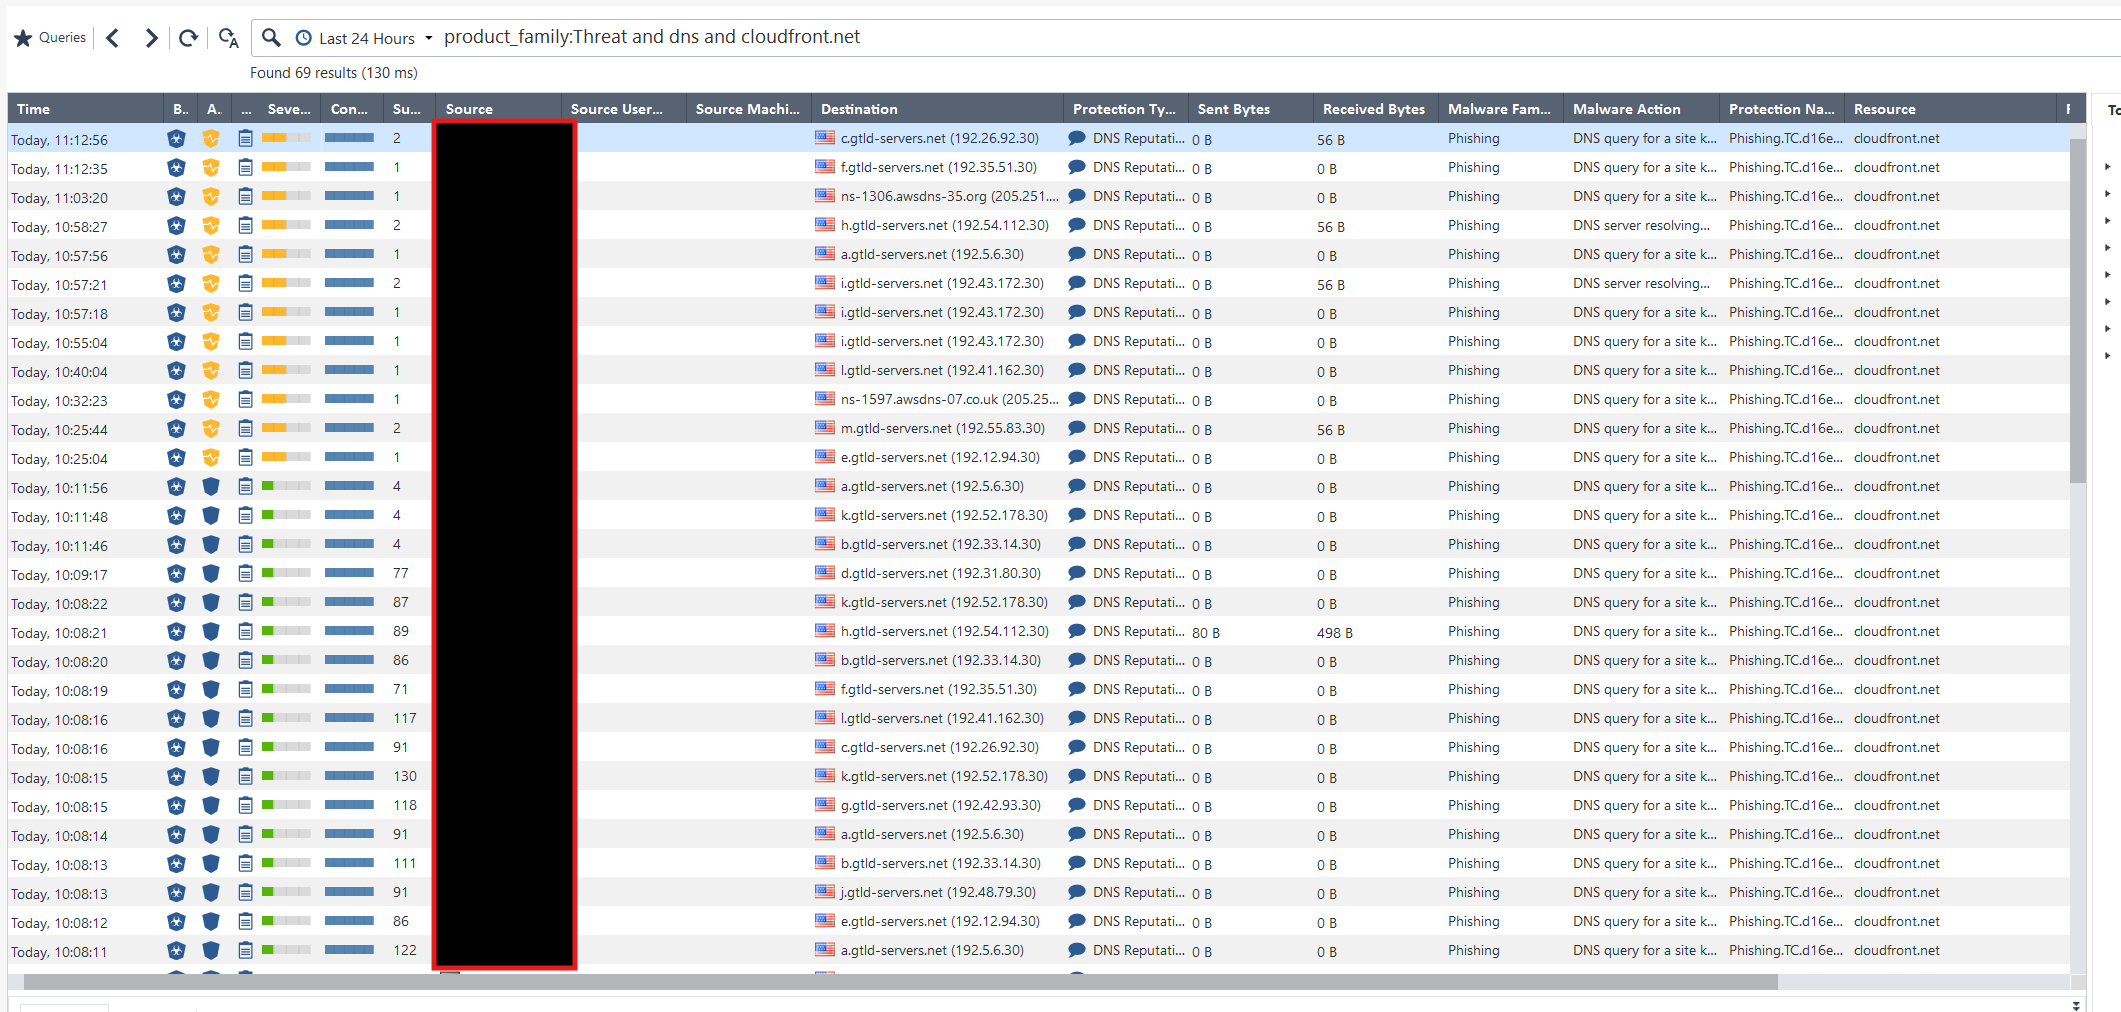
Task: Select Today, 10:40:04 time cell
Action: click(59, 372)
